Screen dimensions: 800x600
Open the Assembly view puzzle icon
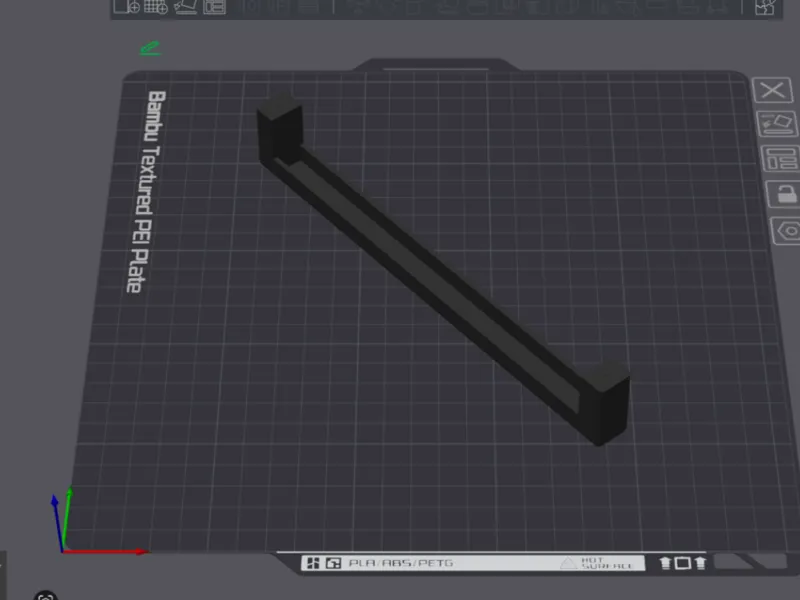pos(765,7)
